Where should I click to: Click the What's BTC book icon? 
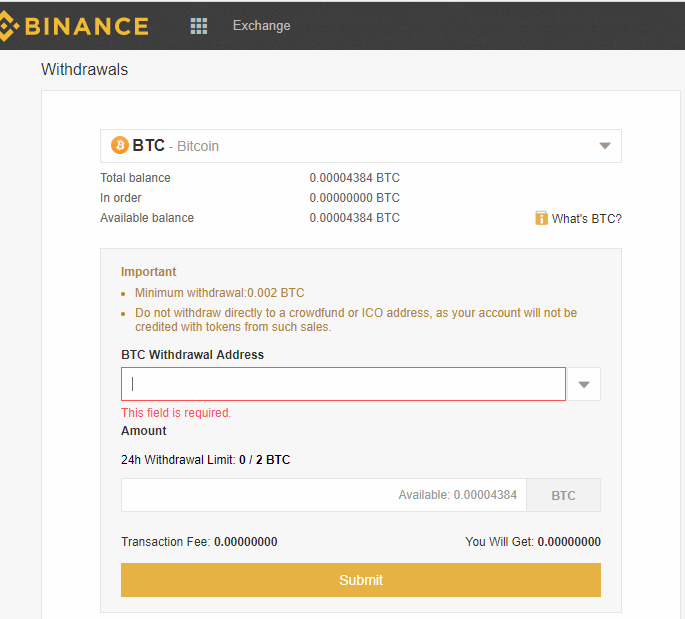(x=541, y=218)
